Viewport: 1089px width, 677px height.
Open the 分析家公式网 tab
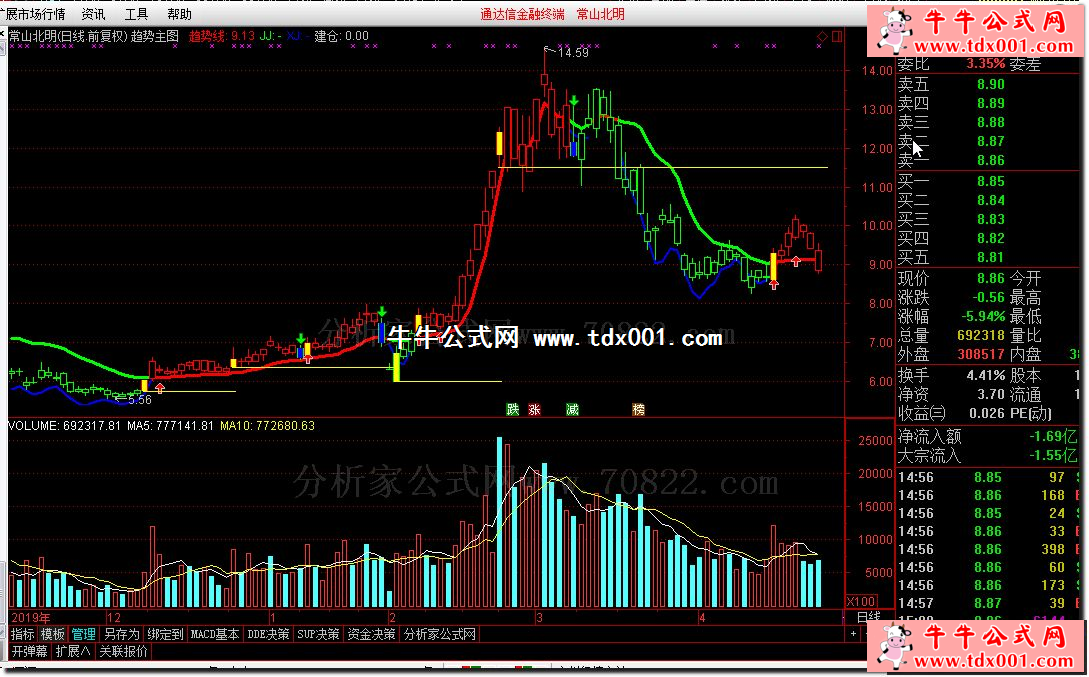point(440,634)
